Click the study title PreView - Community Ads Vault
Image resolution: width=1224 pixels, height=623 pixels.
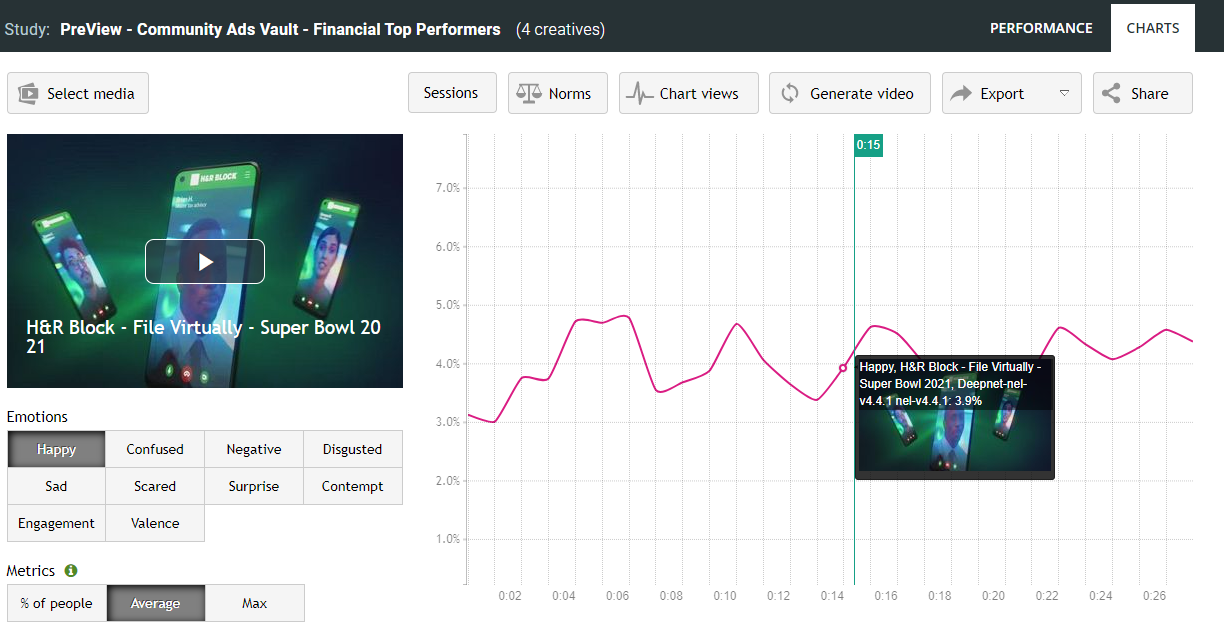(280, 29)
